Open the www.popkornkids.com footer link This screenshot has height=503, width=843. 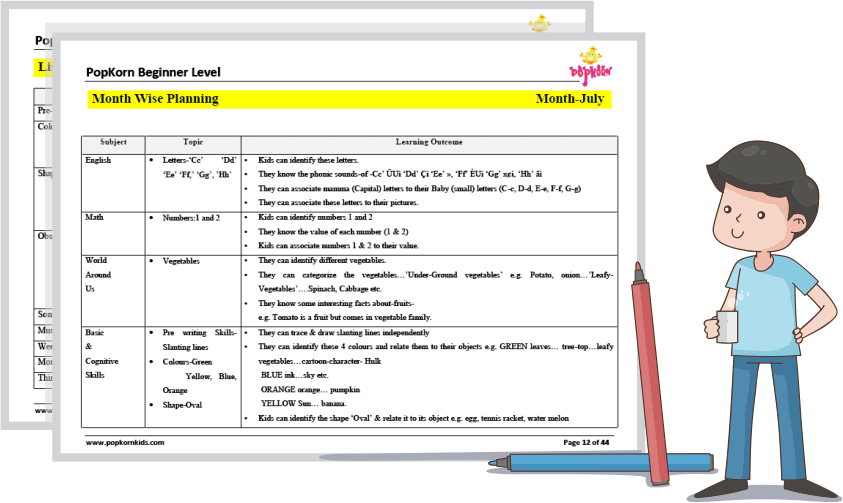[125, 443]
